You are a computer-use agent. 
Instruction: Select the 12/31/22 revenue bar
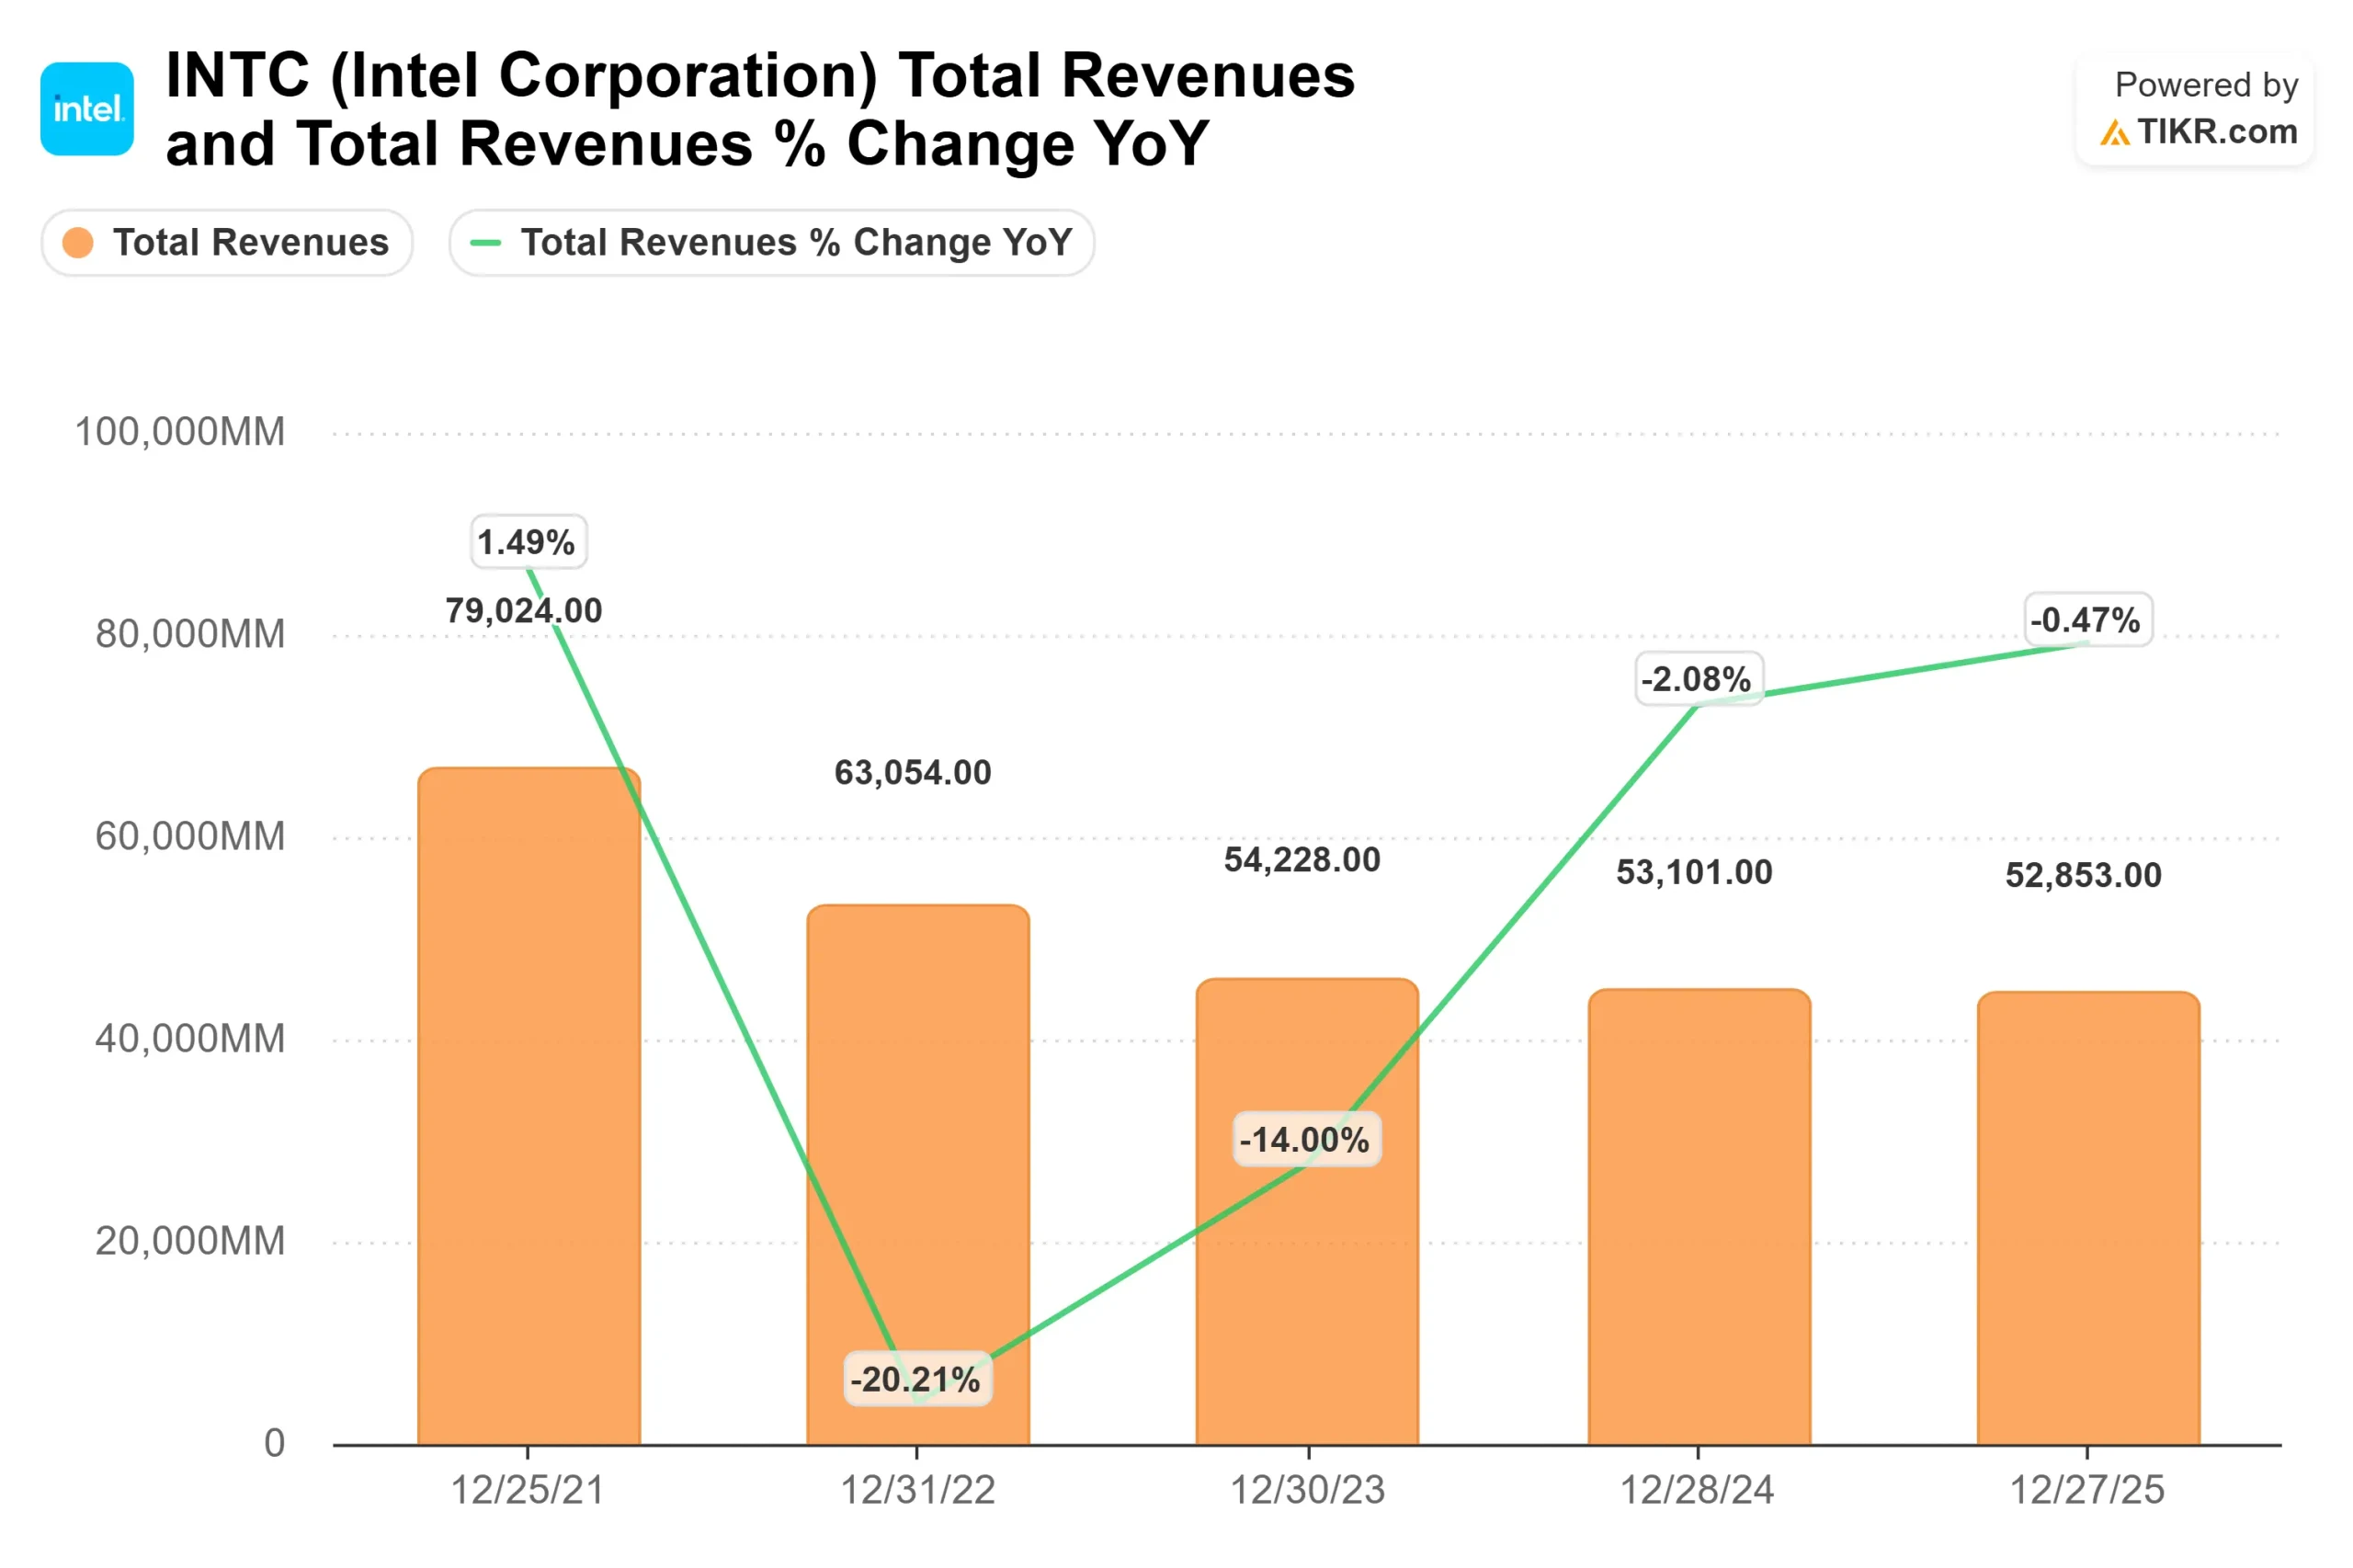918,1175
